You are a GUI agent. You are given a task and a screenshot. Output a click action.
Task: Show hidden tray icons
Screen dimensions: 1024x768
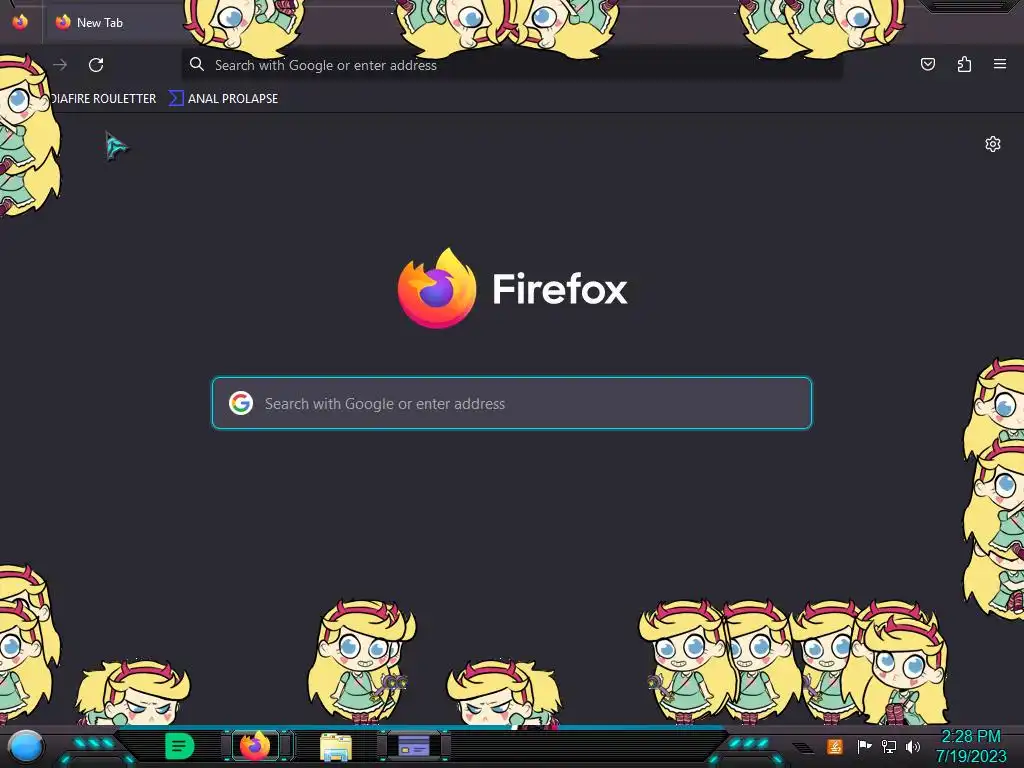[803, 748]
